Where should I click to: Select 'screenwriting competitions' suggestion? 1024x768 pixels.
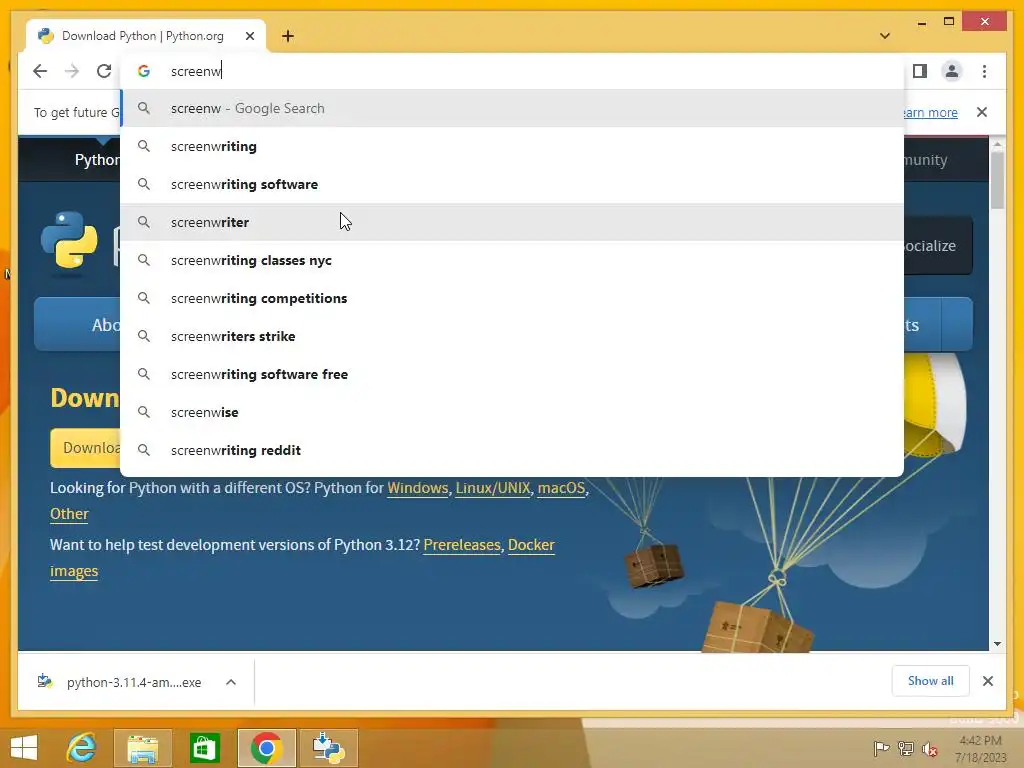(513, 298)
